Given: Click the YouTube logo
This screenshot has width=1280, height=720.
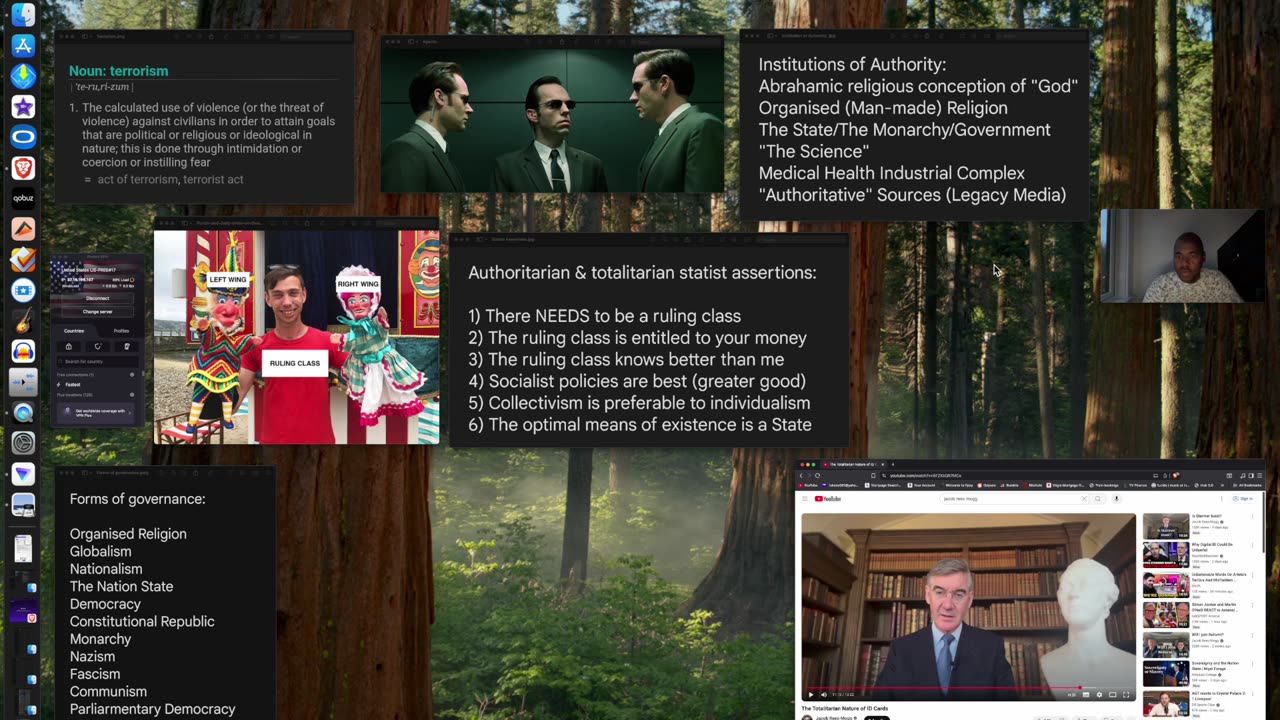Looking at the screenshot, I should (x=828, y=498).
